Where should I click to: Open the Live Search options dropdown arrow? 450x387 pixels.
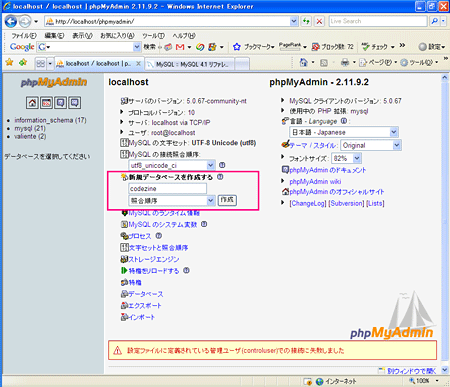443,21
